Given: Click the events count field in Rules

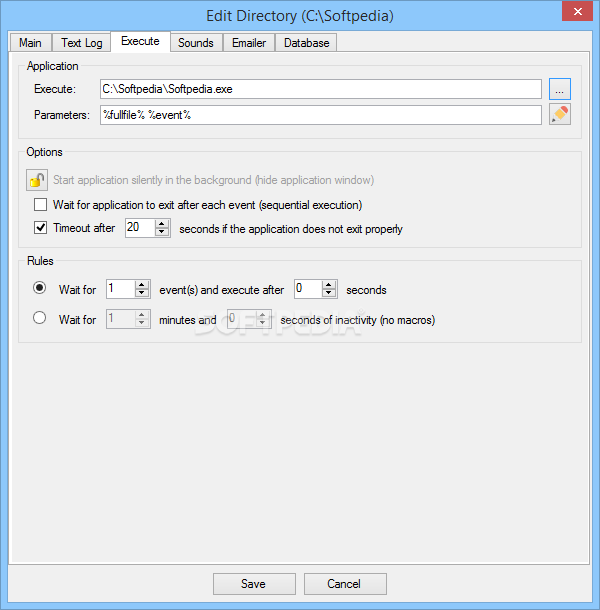Looking at the screenshot, I should 121,289.
